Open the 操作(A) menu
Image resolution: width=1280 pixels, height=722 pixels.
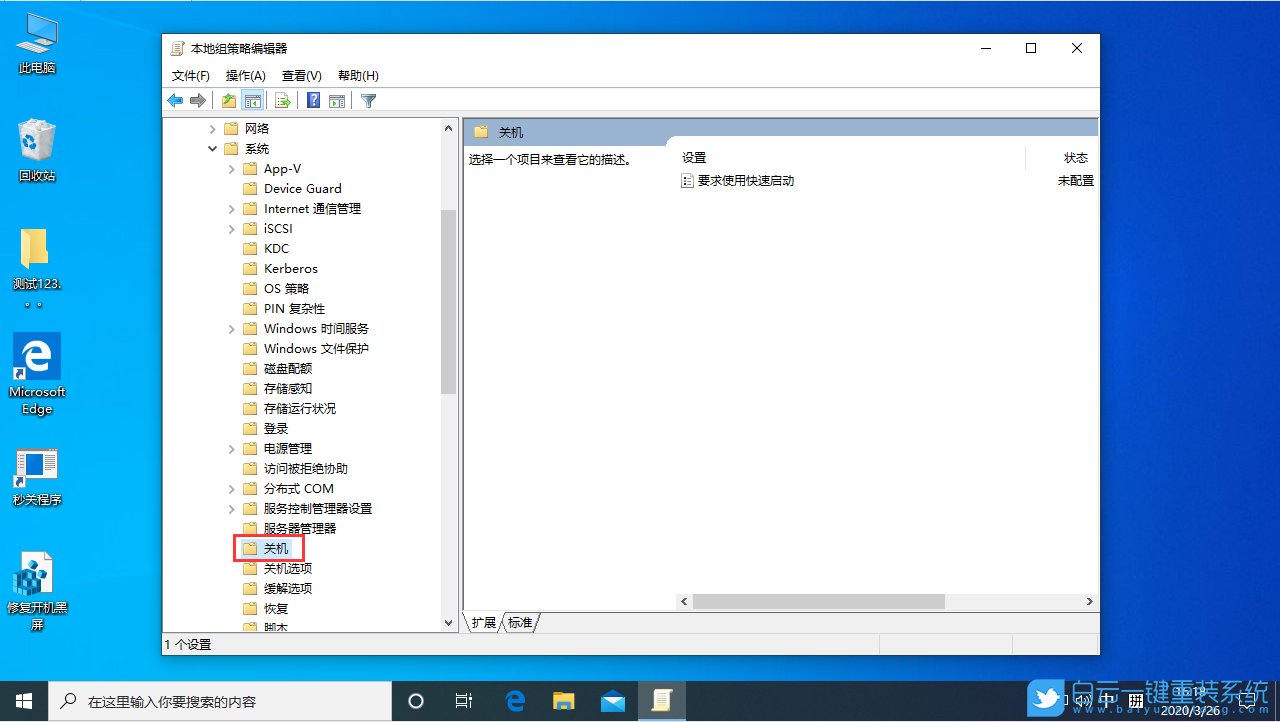tap(246, 75)
